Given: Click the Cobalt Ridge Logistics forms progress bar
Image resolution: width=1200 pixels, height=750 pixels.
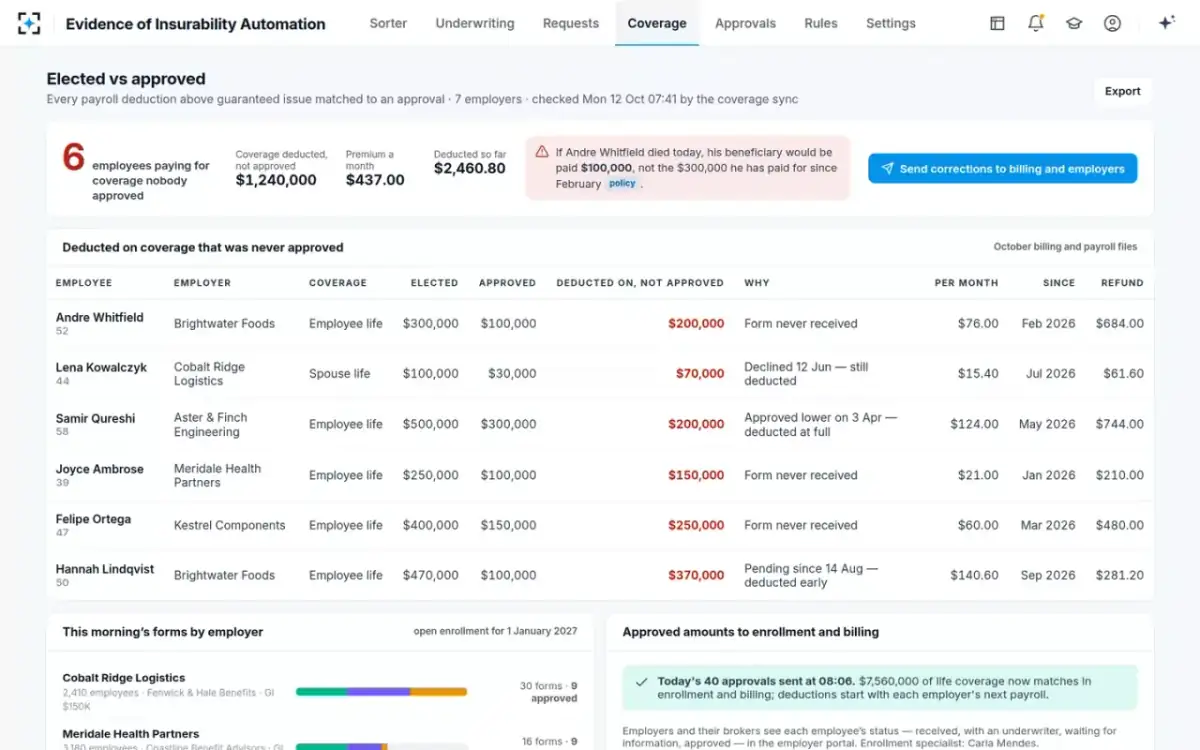Looking at the screenshot, I should tap(381, 691).
